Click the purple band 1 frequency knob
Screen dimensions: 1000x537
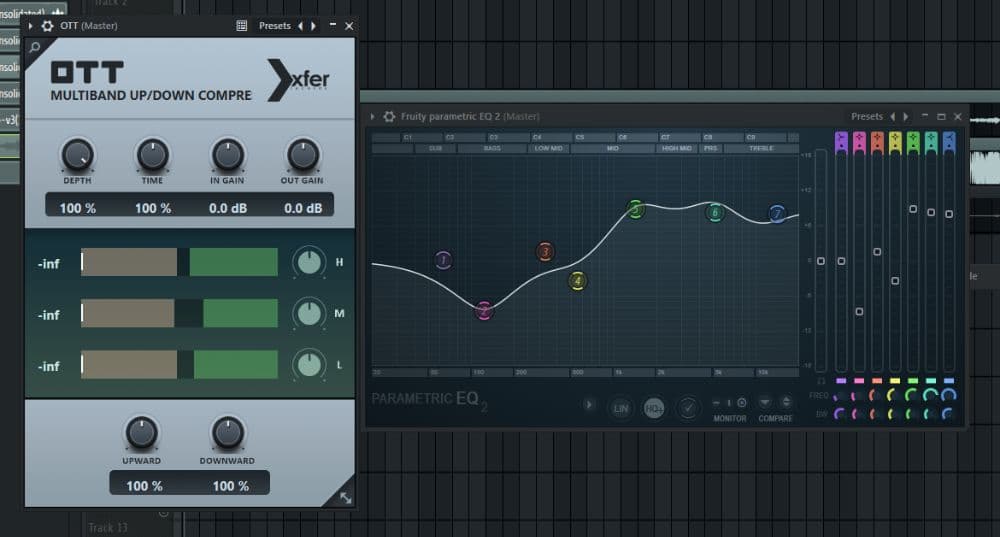coord(840,396)
